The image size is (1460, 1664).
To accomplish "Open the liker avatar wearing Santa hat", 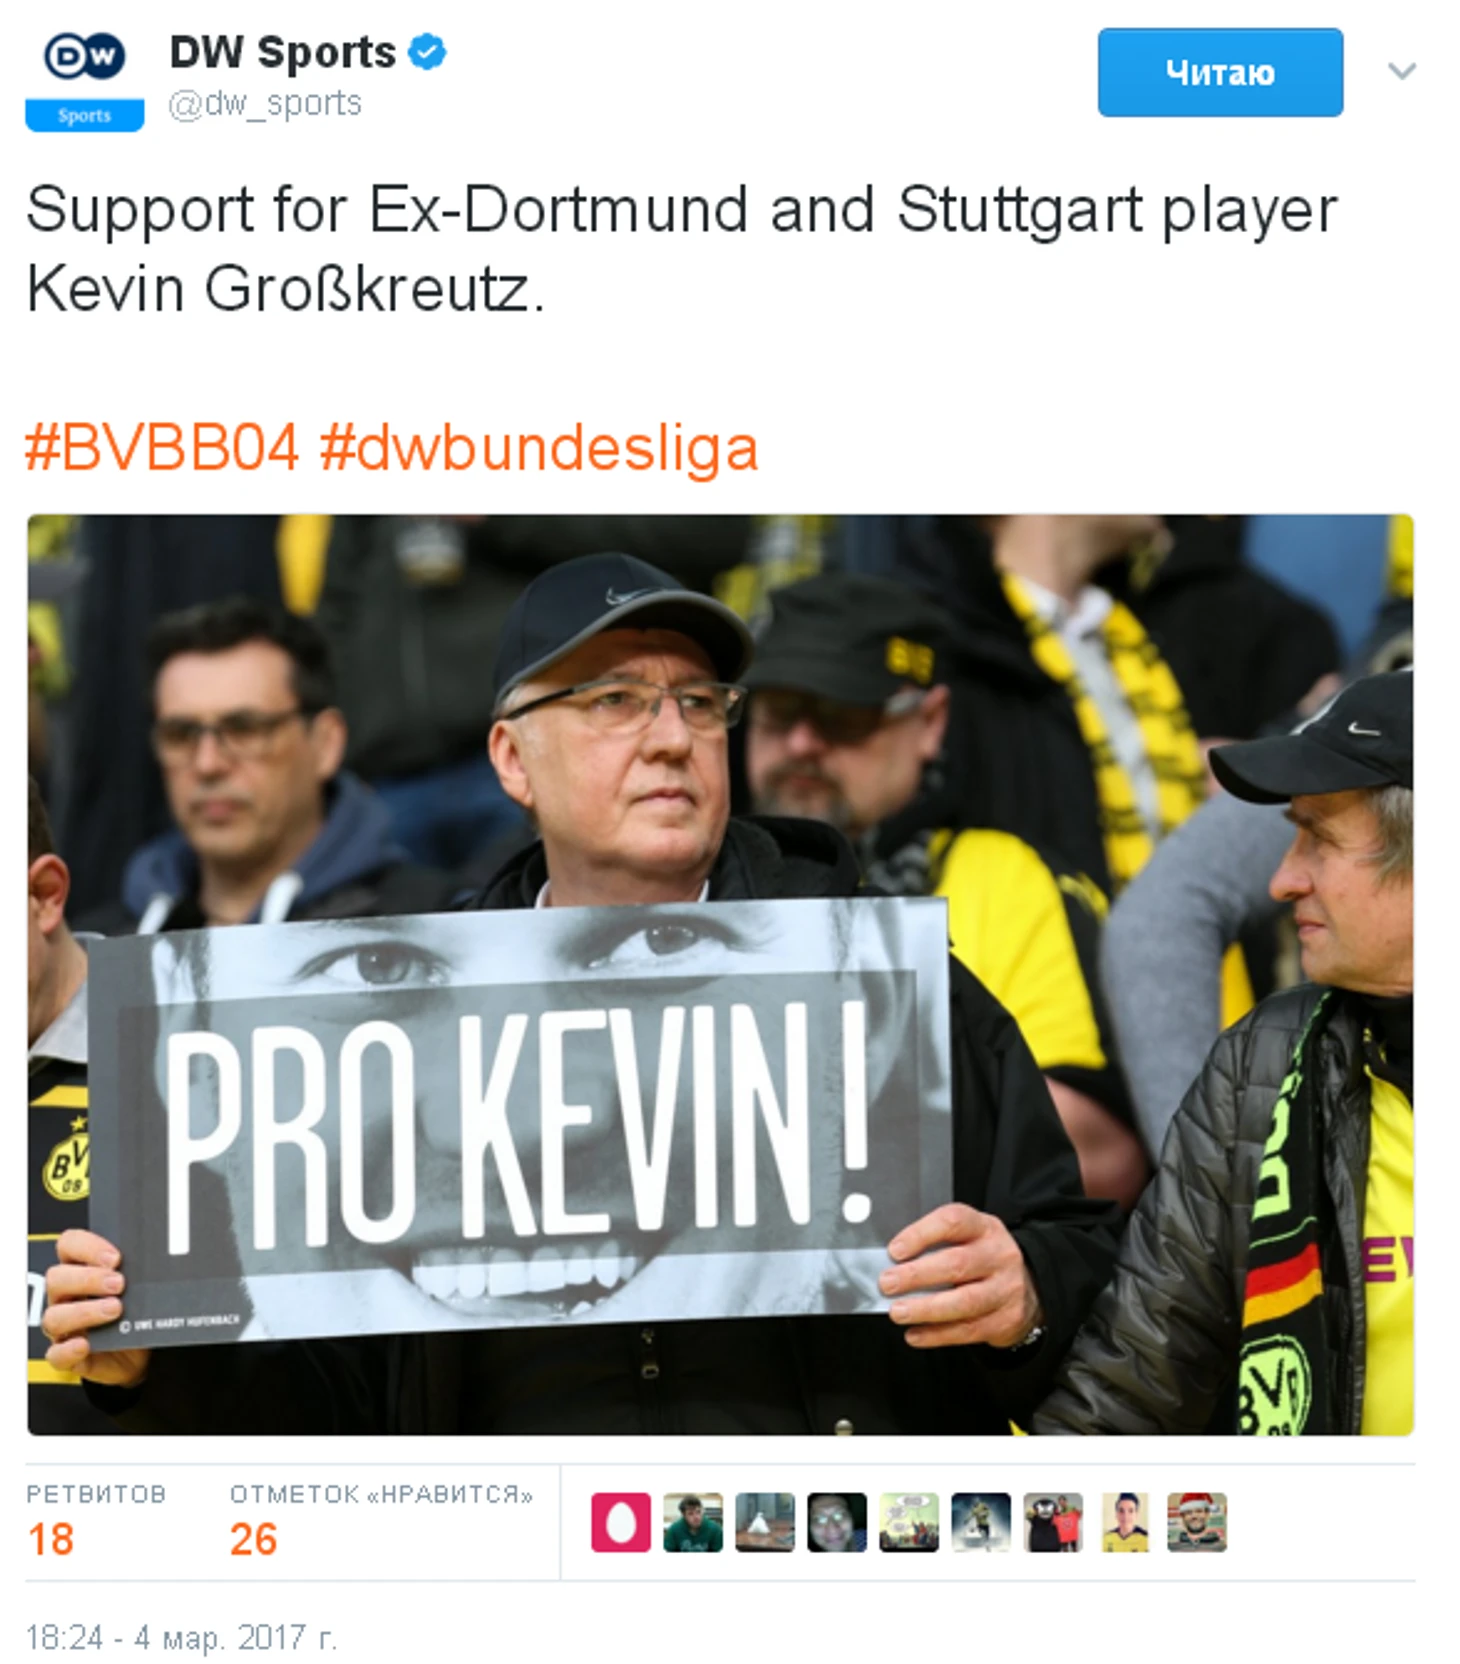I will [1197, 1522].
